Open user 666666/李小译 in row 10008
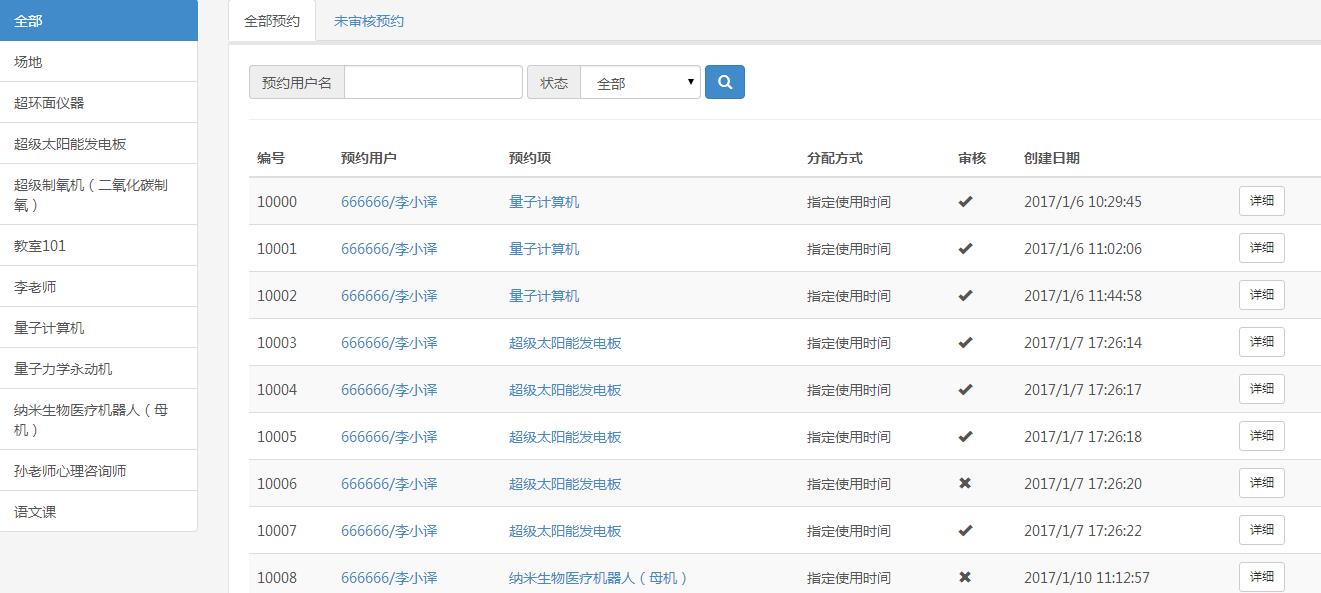 tap(389, 577)
